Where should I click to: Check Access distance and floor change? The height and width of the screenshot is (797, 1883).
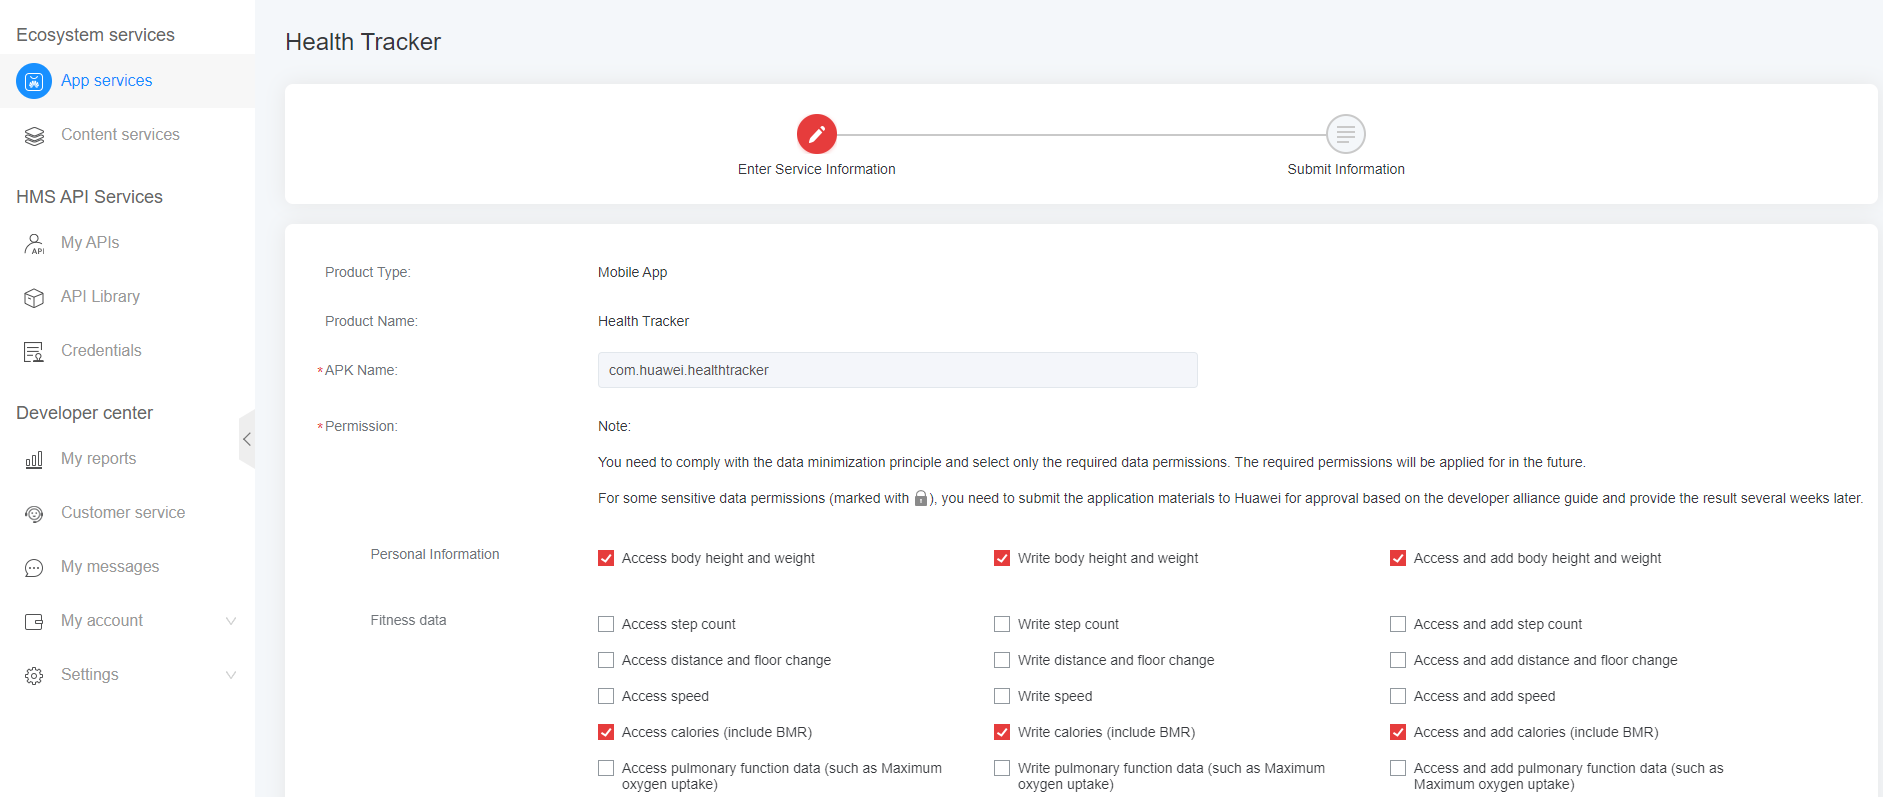[606, 660]
